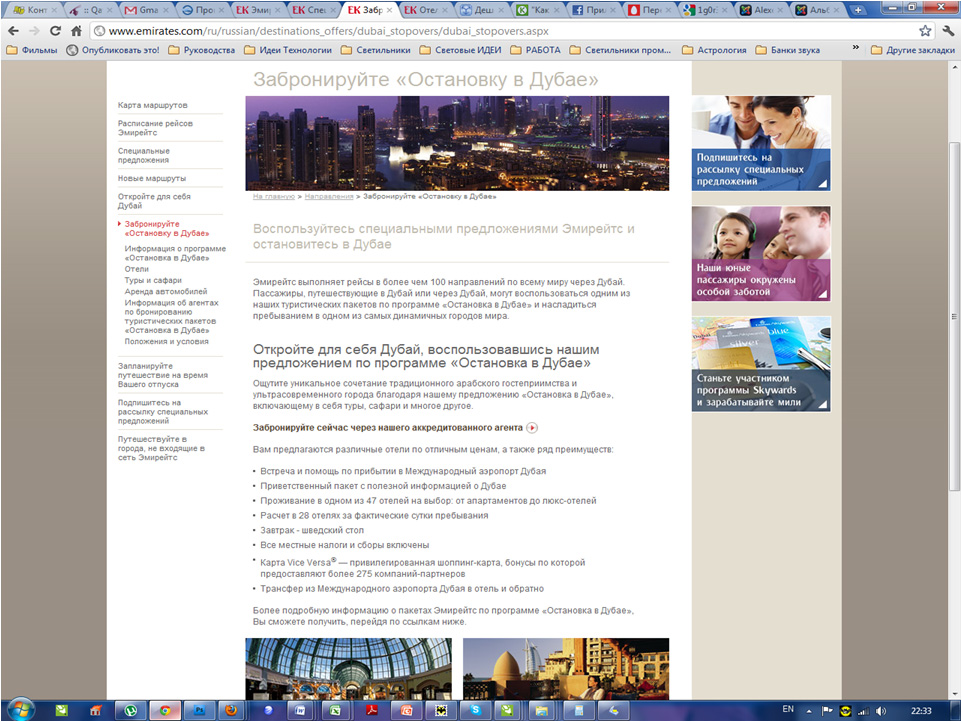Click the browser forward arrow
The image size is (962, 722).
coord(34,31)
